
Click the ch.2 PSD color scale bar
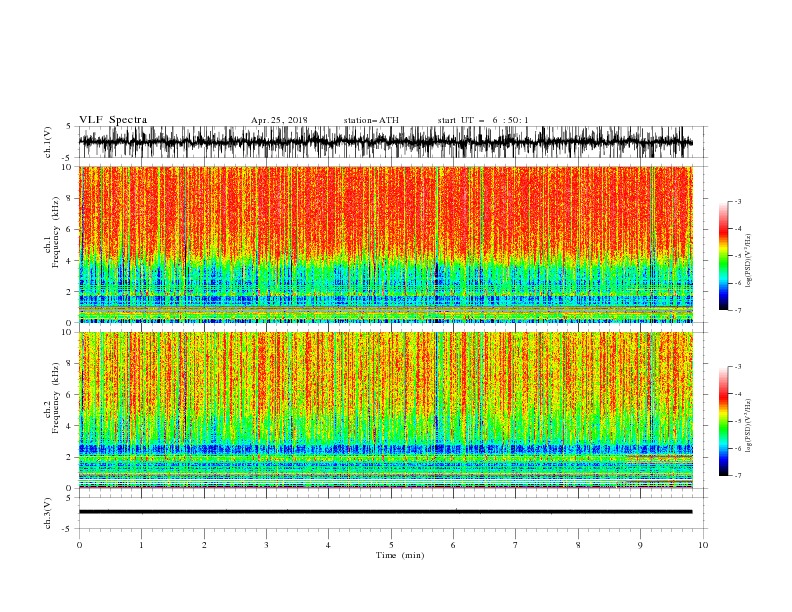[723, 421]
